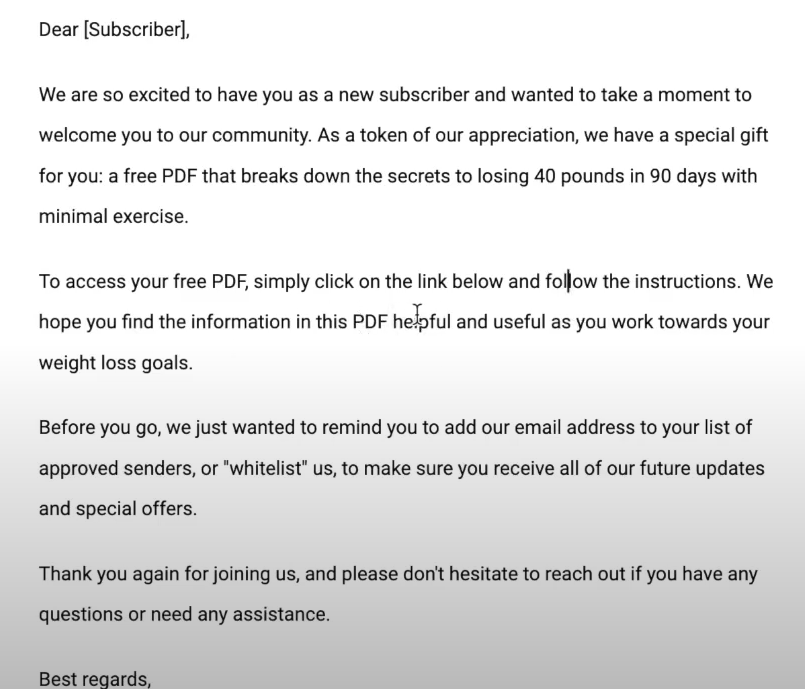Click the "Best regards" closing line
This screenshot has height=689, width=805.
click(x=95, y=679)
